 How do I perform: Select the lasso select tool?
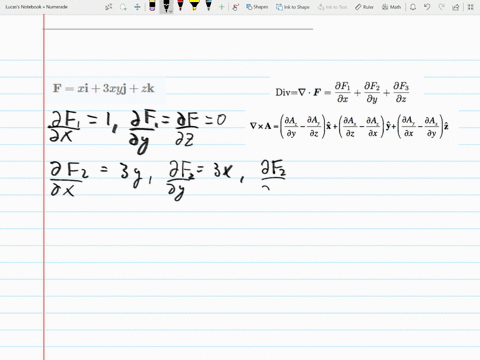[123, 7]
